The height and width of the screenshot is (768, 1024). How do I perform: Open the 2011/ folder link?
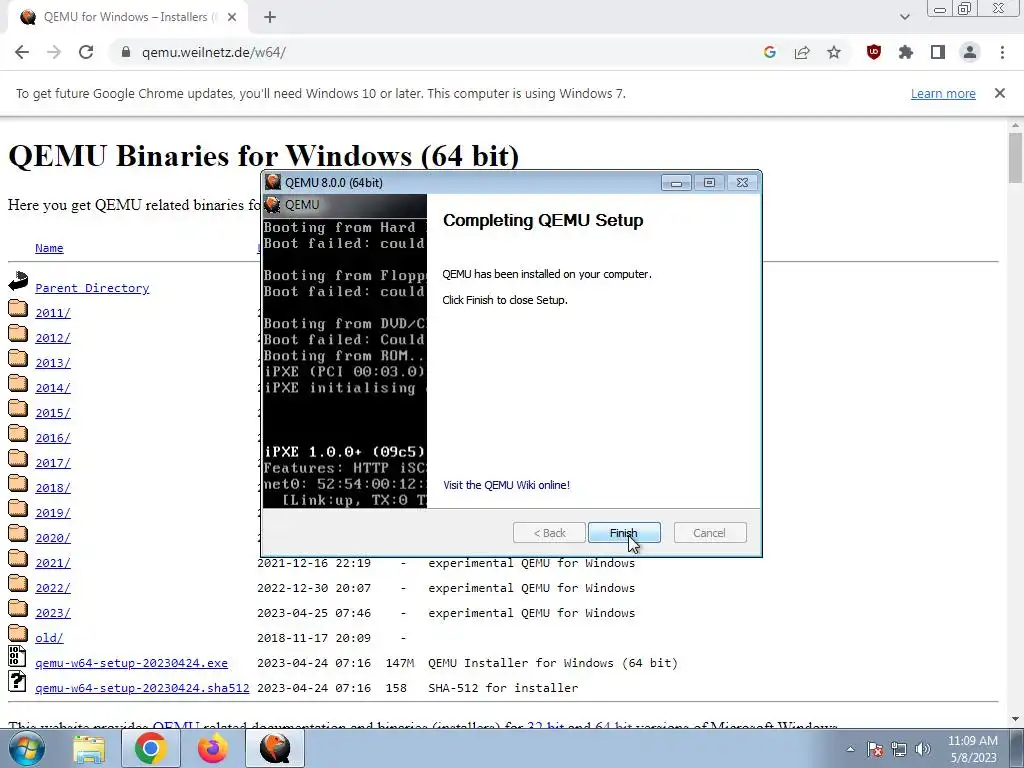[x=53, y=313]
